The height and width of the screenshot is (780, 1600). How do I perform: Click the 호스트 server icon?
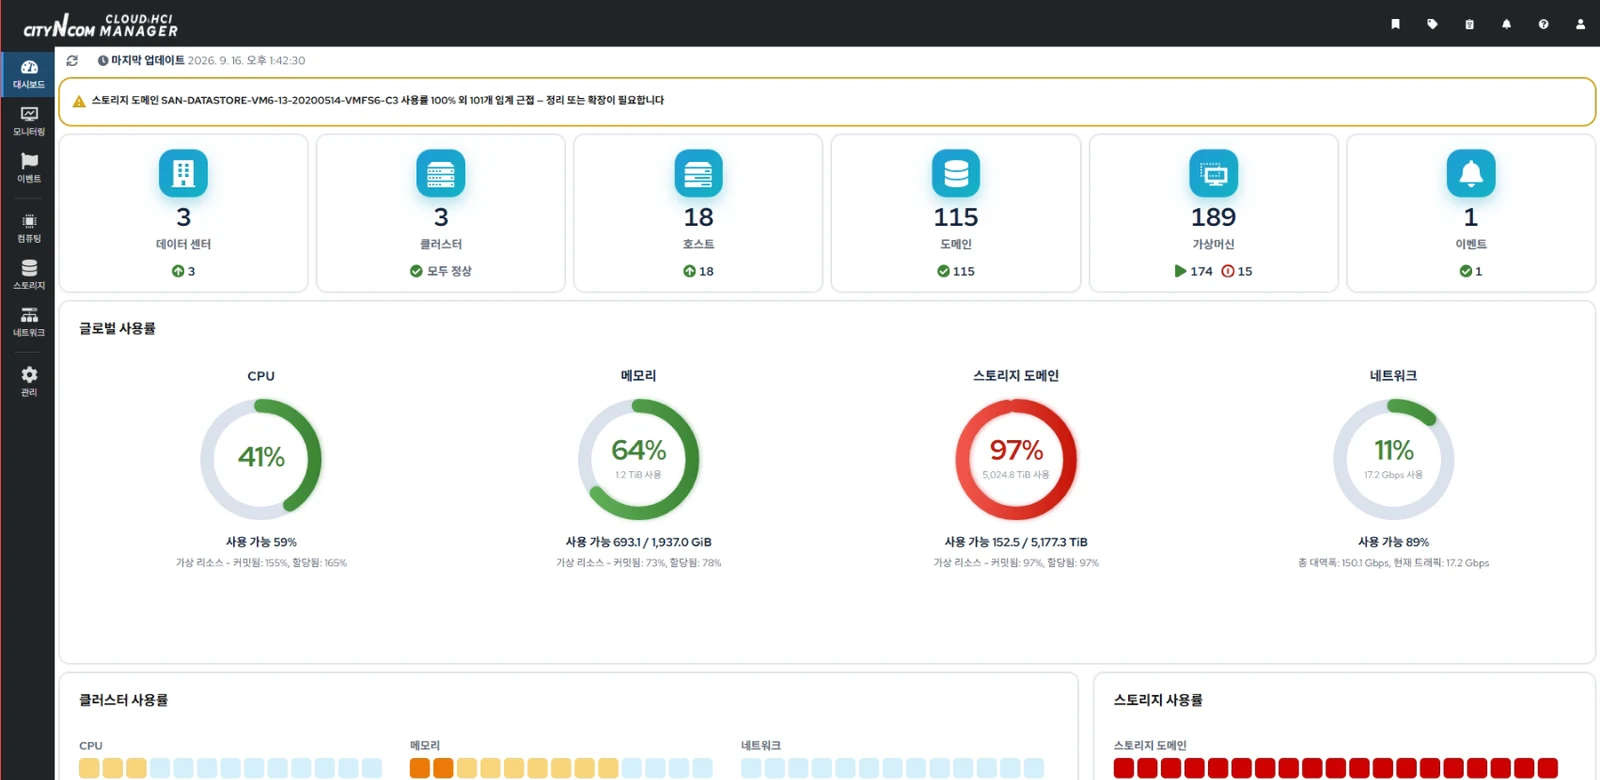click(x=698, y=174)
